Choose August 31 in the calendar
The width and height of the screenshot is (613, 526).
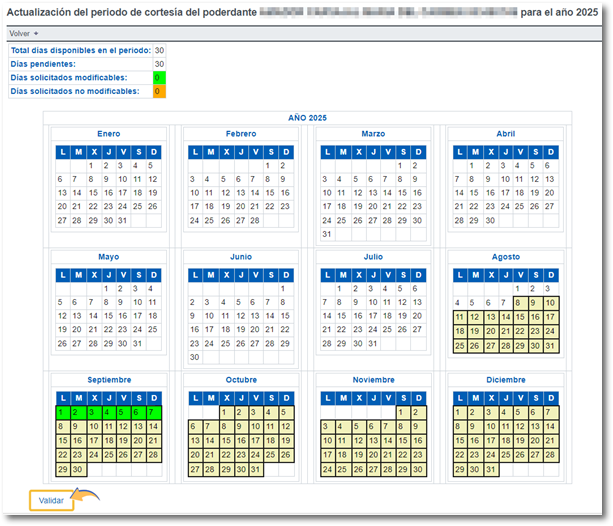pos(549,346)
